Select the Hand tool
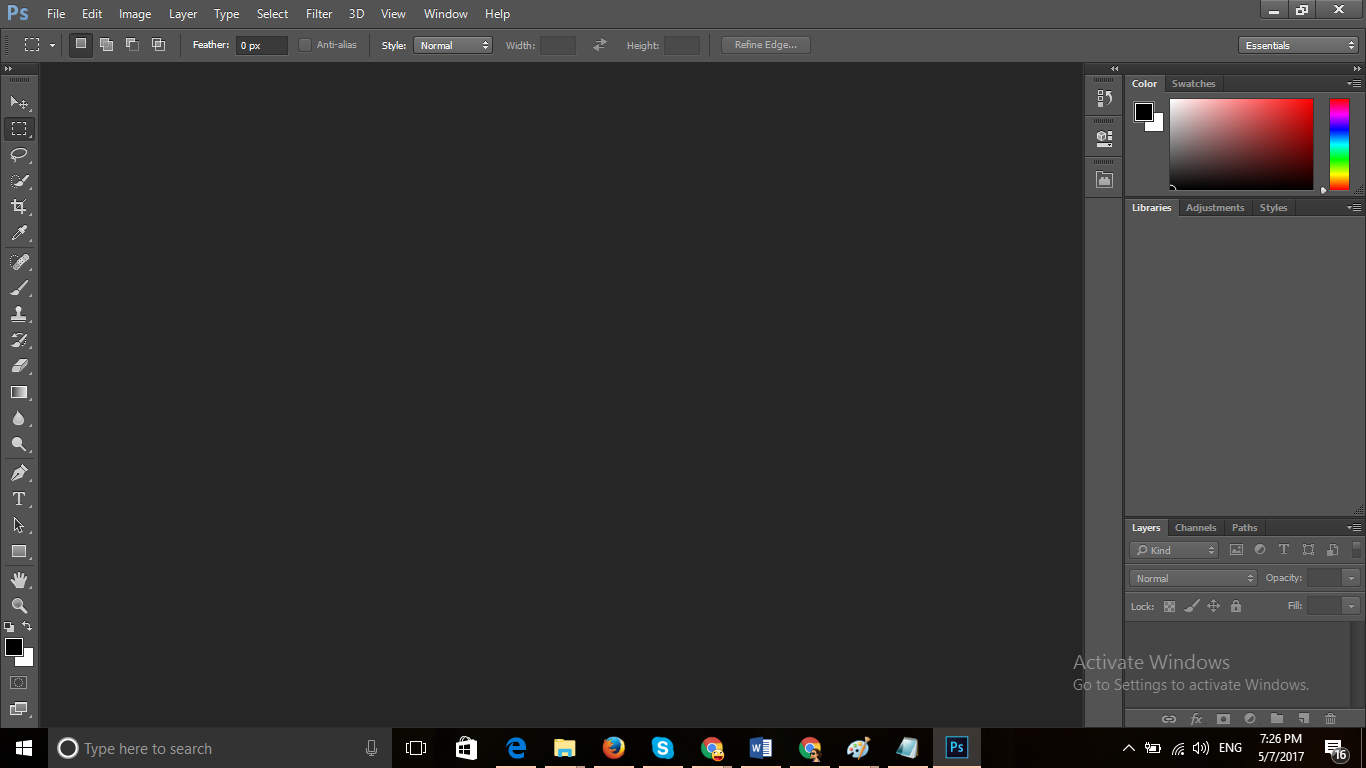Image resolution: width=1366 pixels, height=768 pixels. 19,579
